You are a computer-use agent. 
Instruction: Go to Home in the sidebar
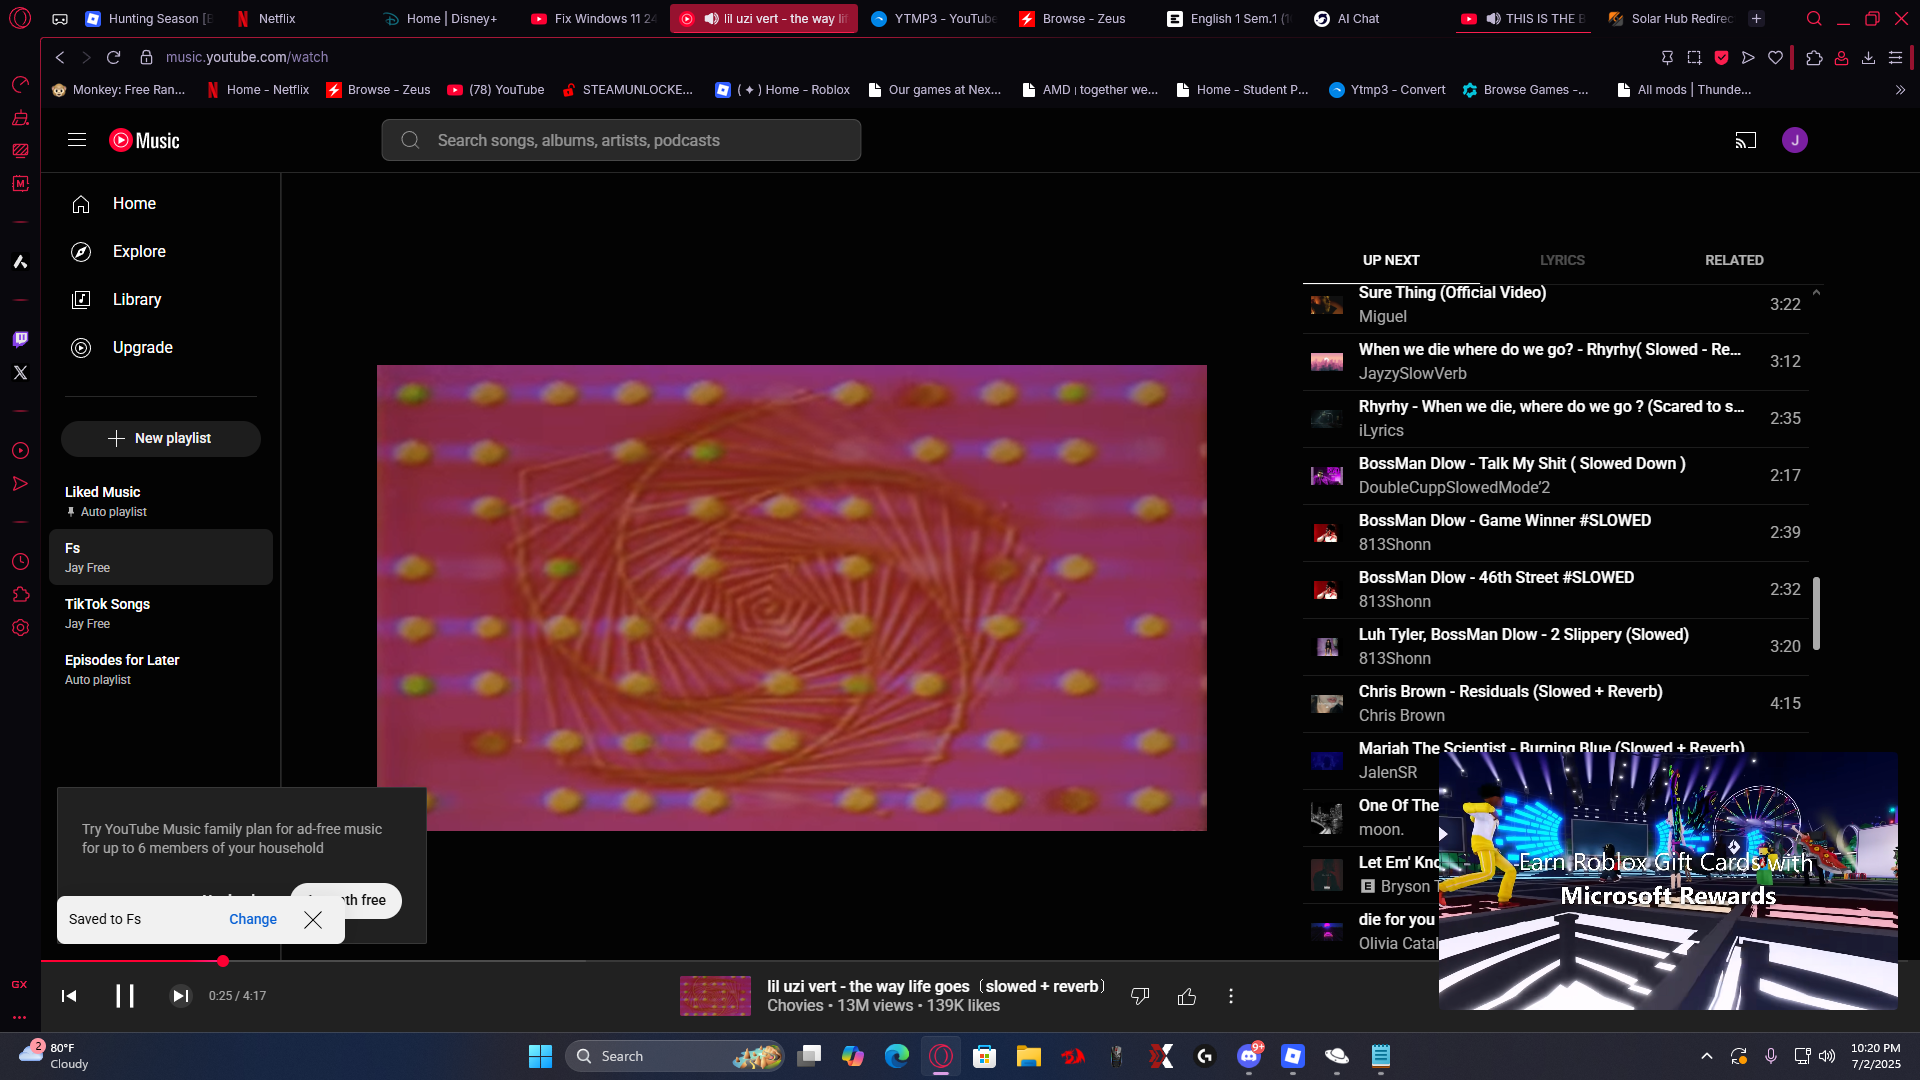pyautogui.click(x=161, y=204)
